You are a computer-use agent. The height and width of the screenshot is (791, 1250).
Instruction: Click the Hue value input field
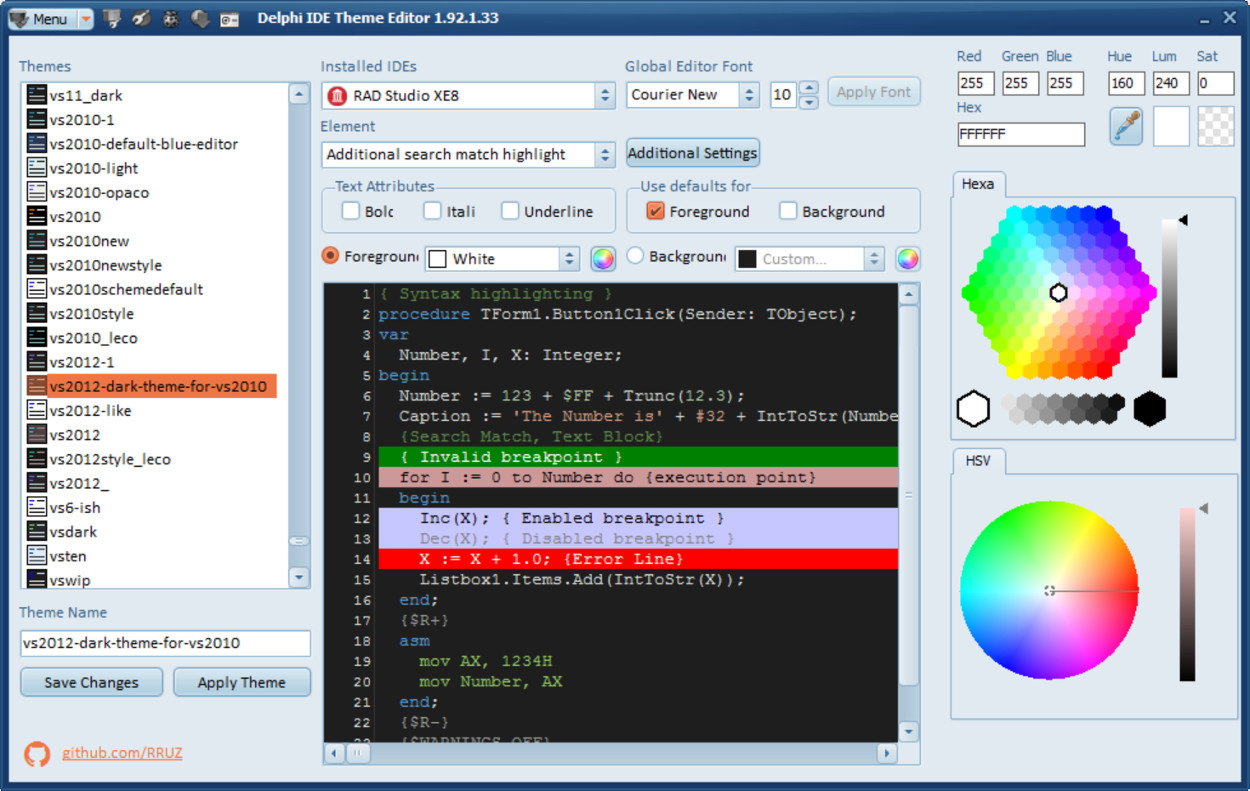(1126, 84)
